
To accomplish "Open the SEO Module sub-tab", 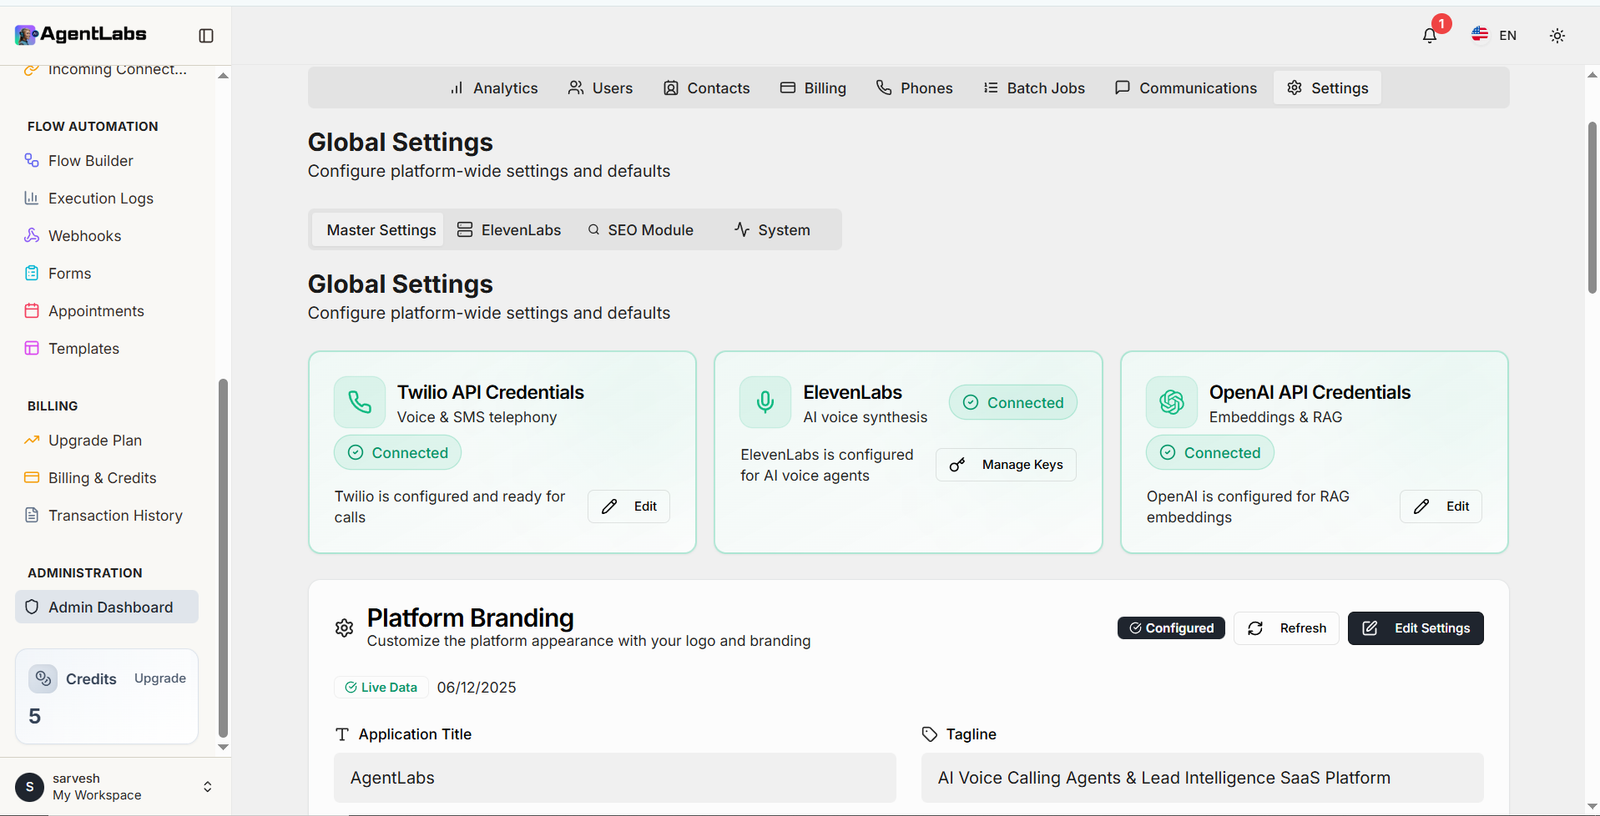I will tap(640, 230).
